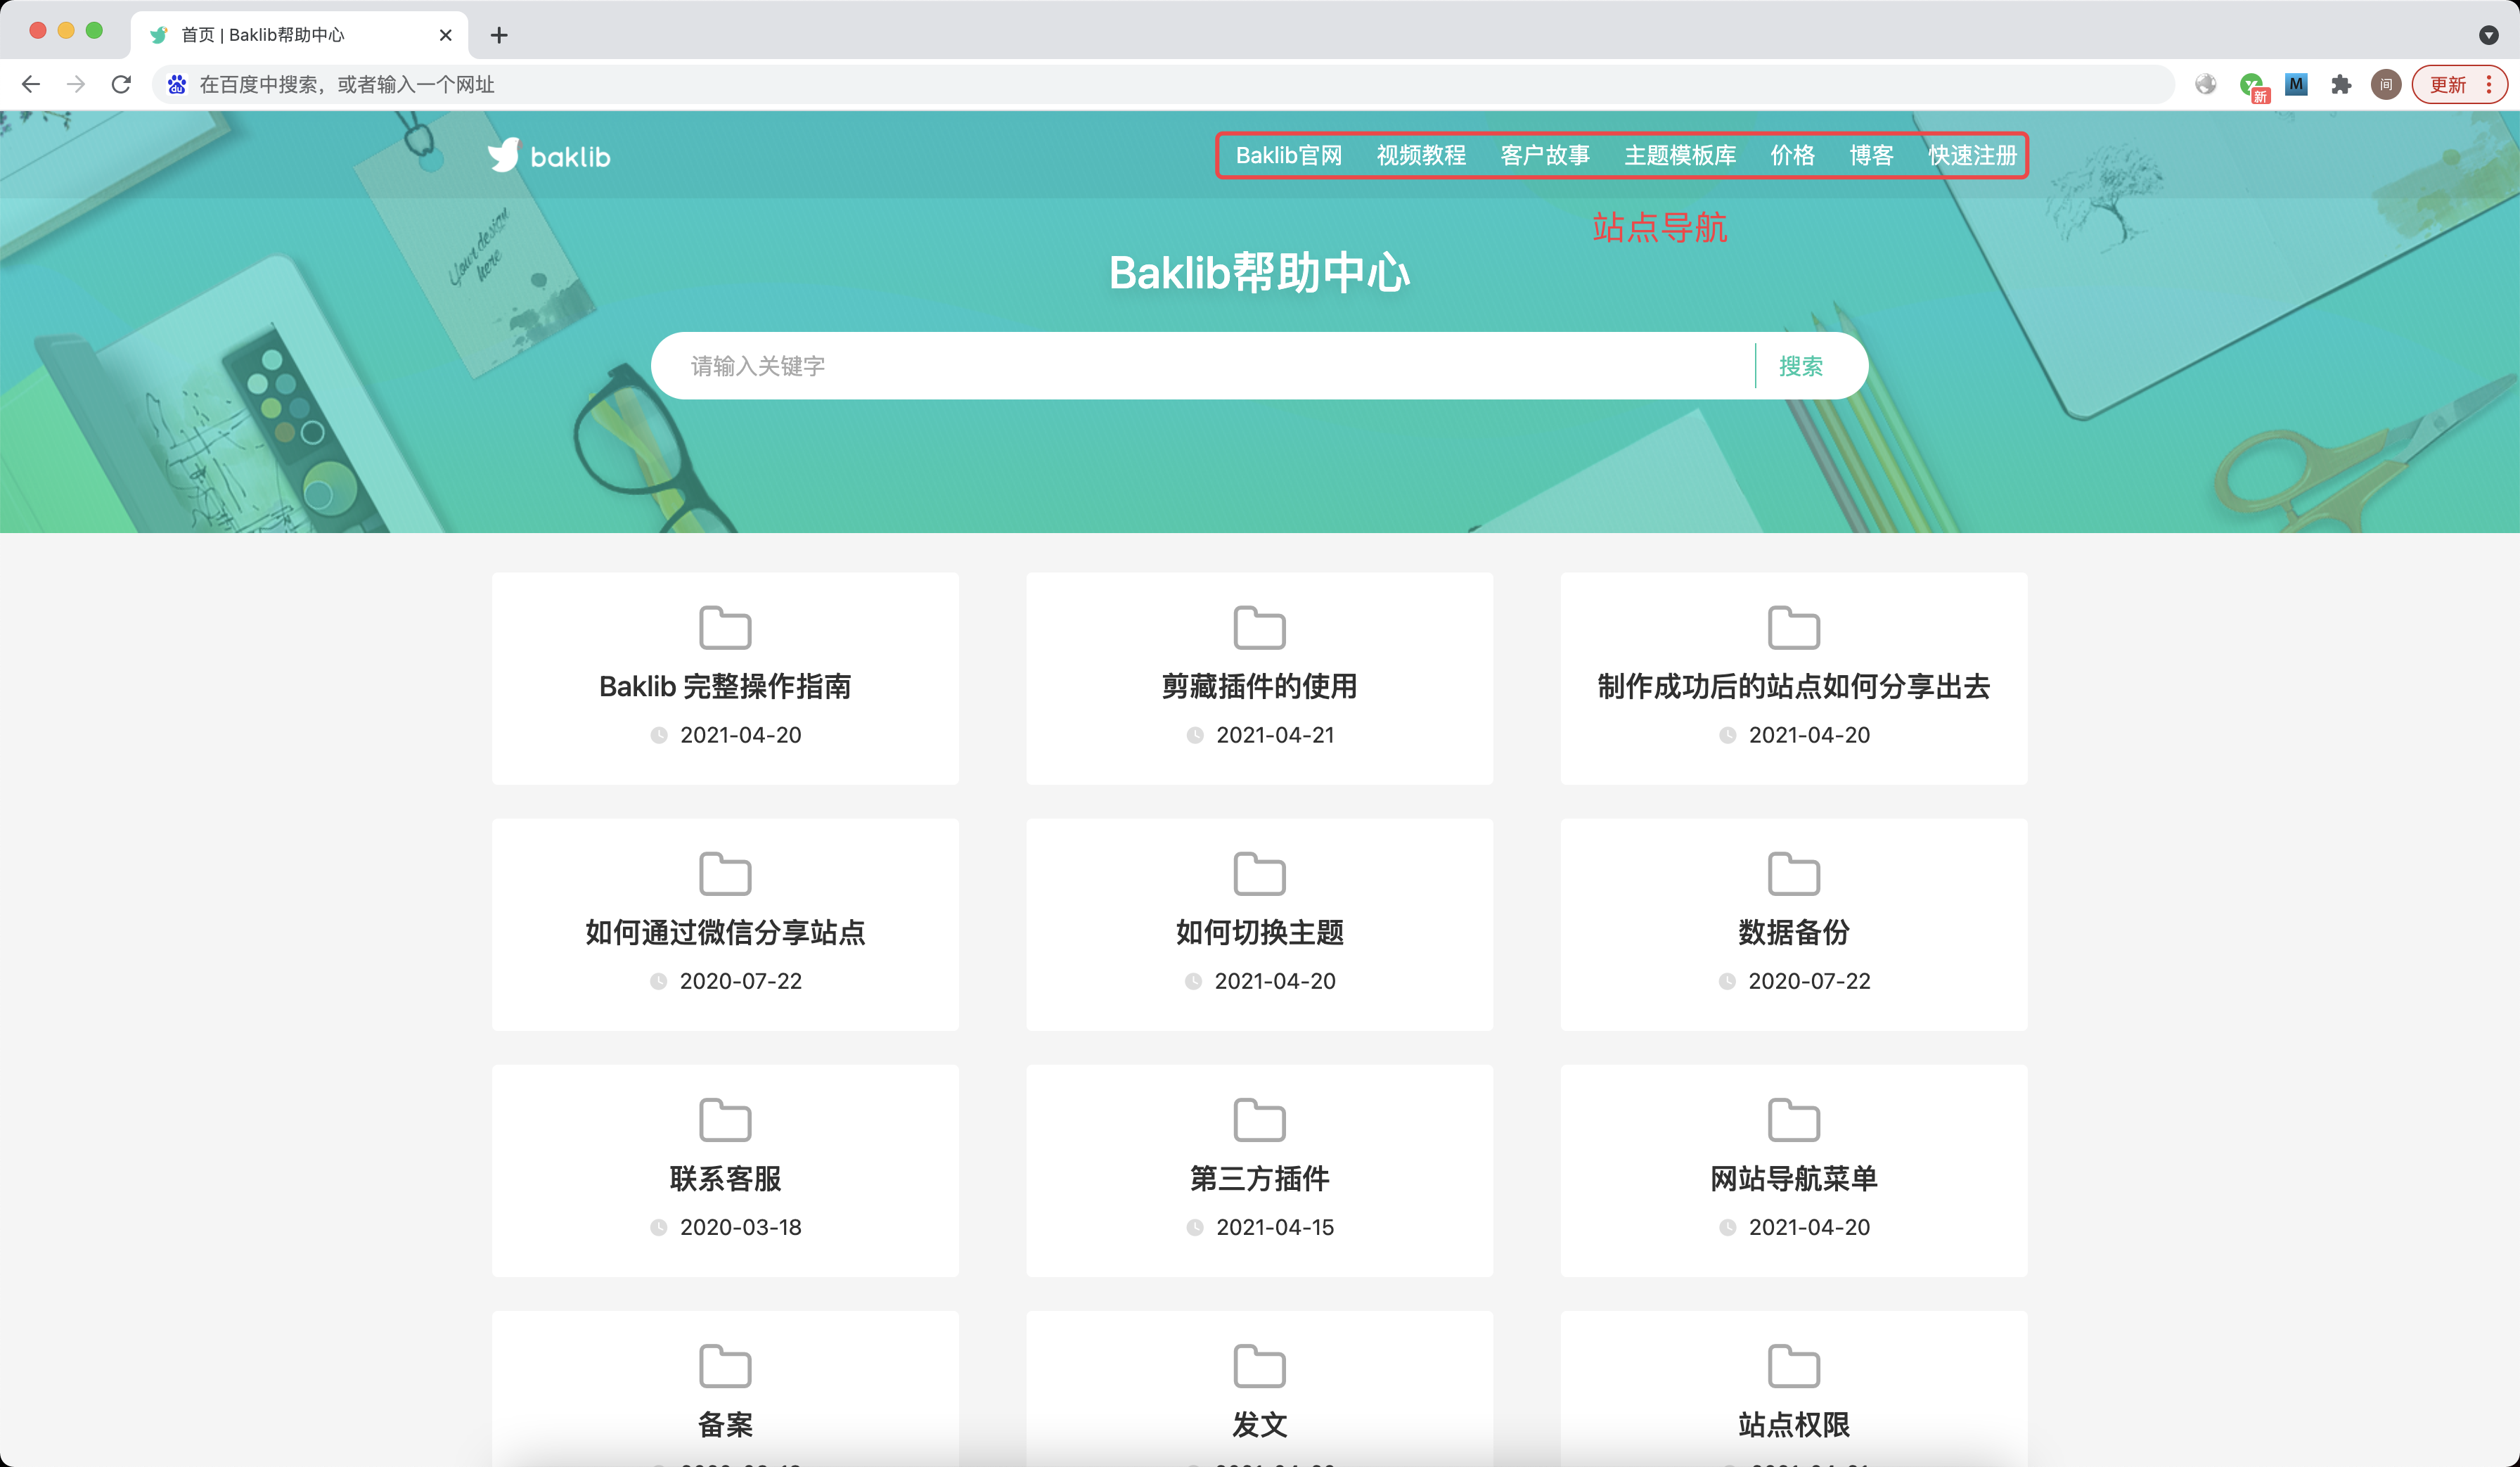Open 主题模板库 navigation item
This screenshot has height=1467, width=2520.
tap(1680, 155)
